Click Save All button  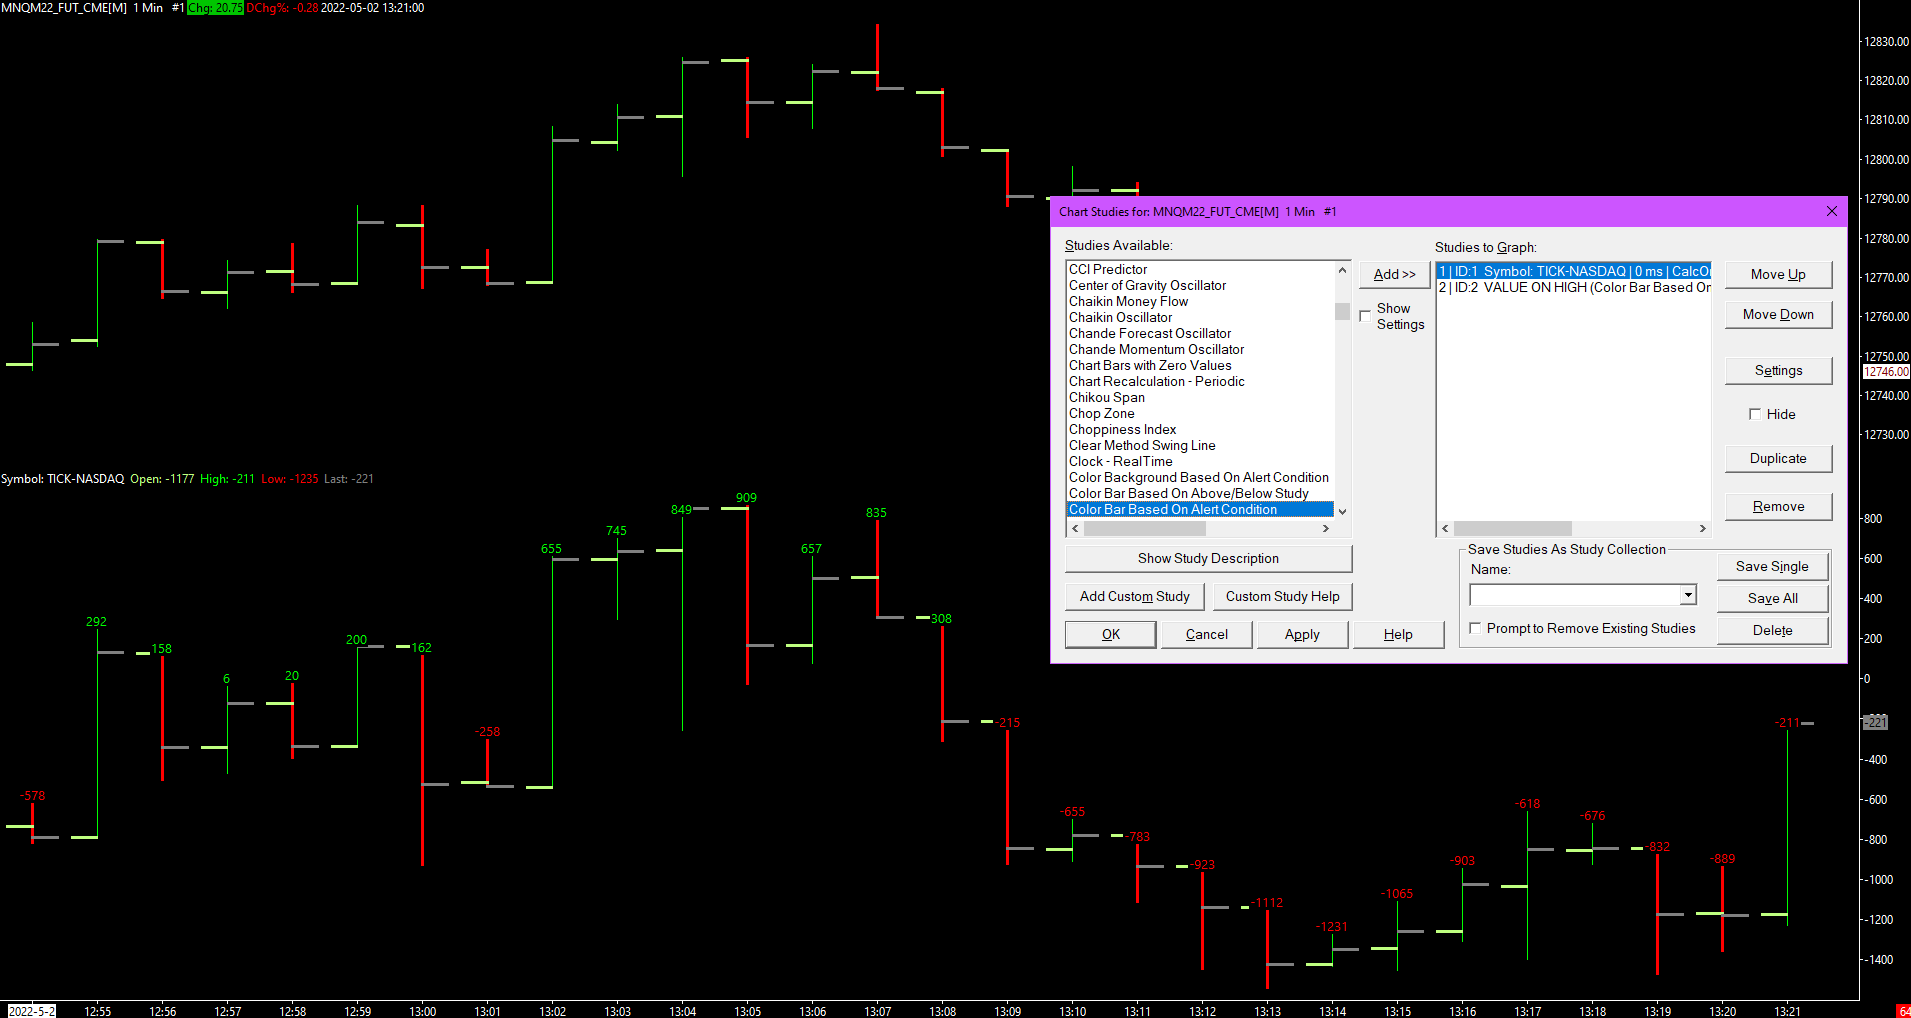click(1772, 598)
